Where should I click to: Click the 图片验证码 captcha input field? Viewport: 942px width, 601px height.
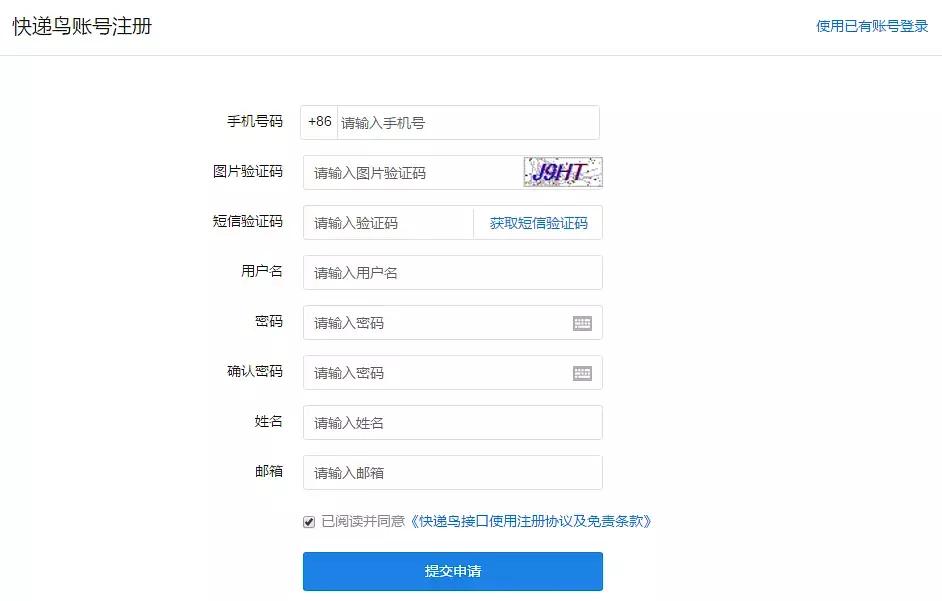[x=410, y=172]
